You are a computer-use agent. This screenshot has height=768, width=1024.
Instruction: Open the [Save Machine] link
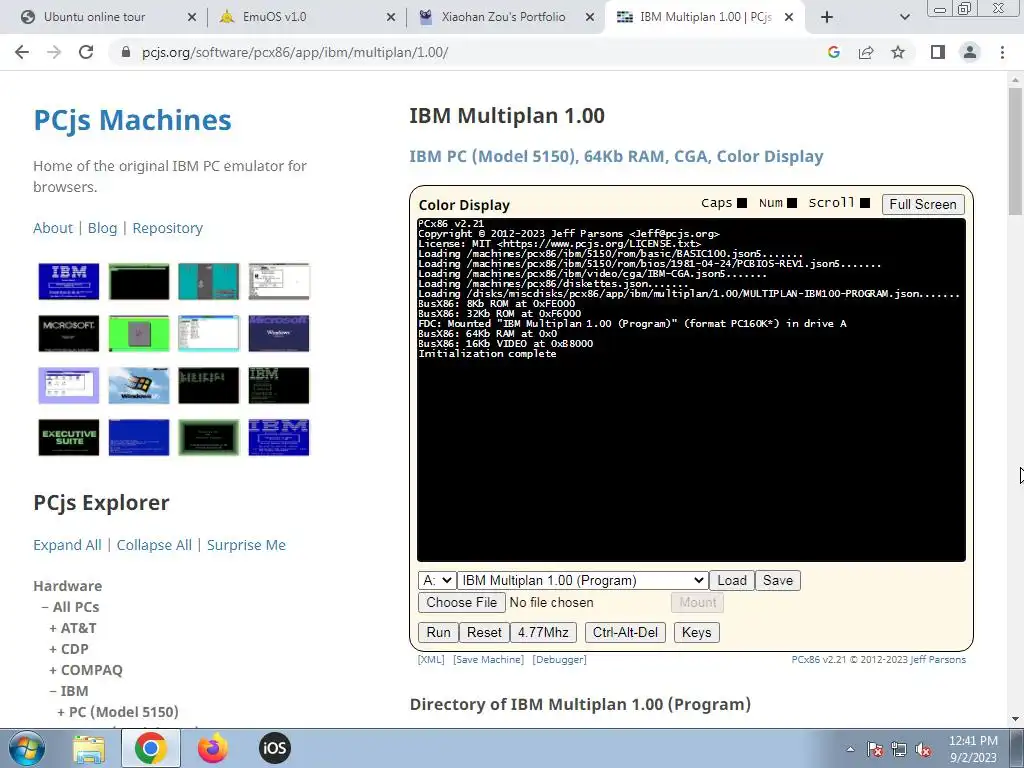coord(488,660)
